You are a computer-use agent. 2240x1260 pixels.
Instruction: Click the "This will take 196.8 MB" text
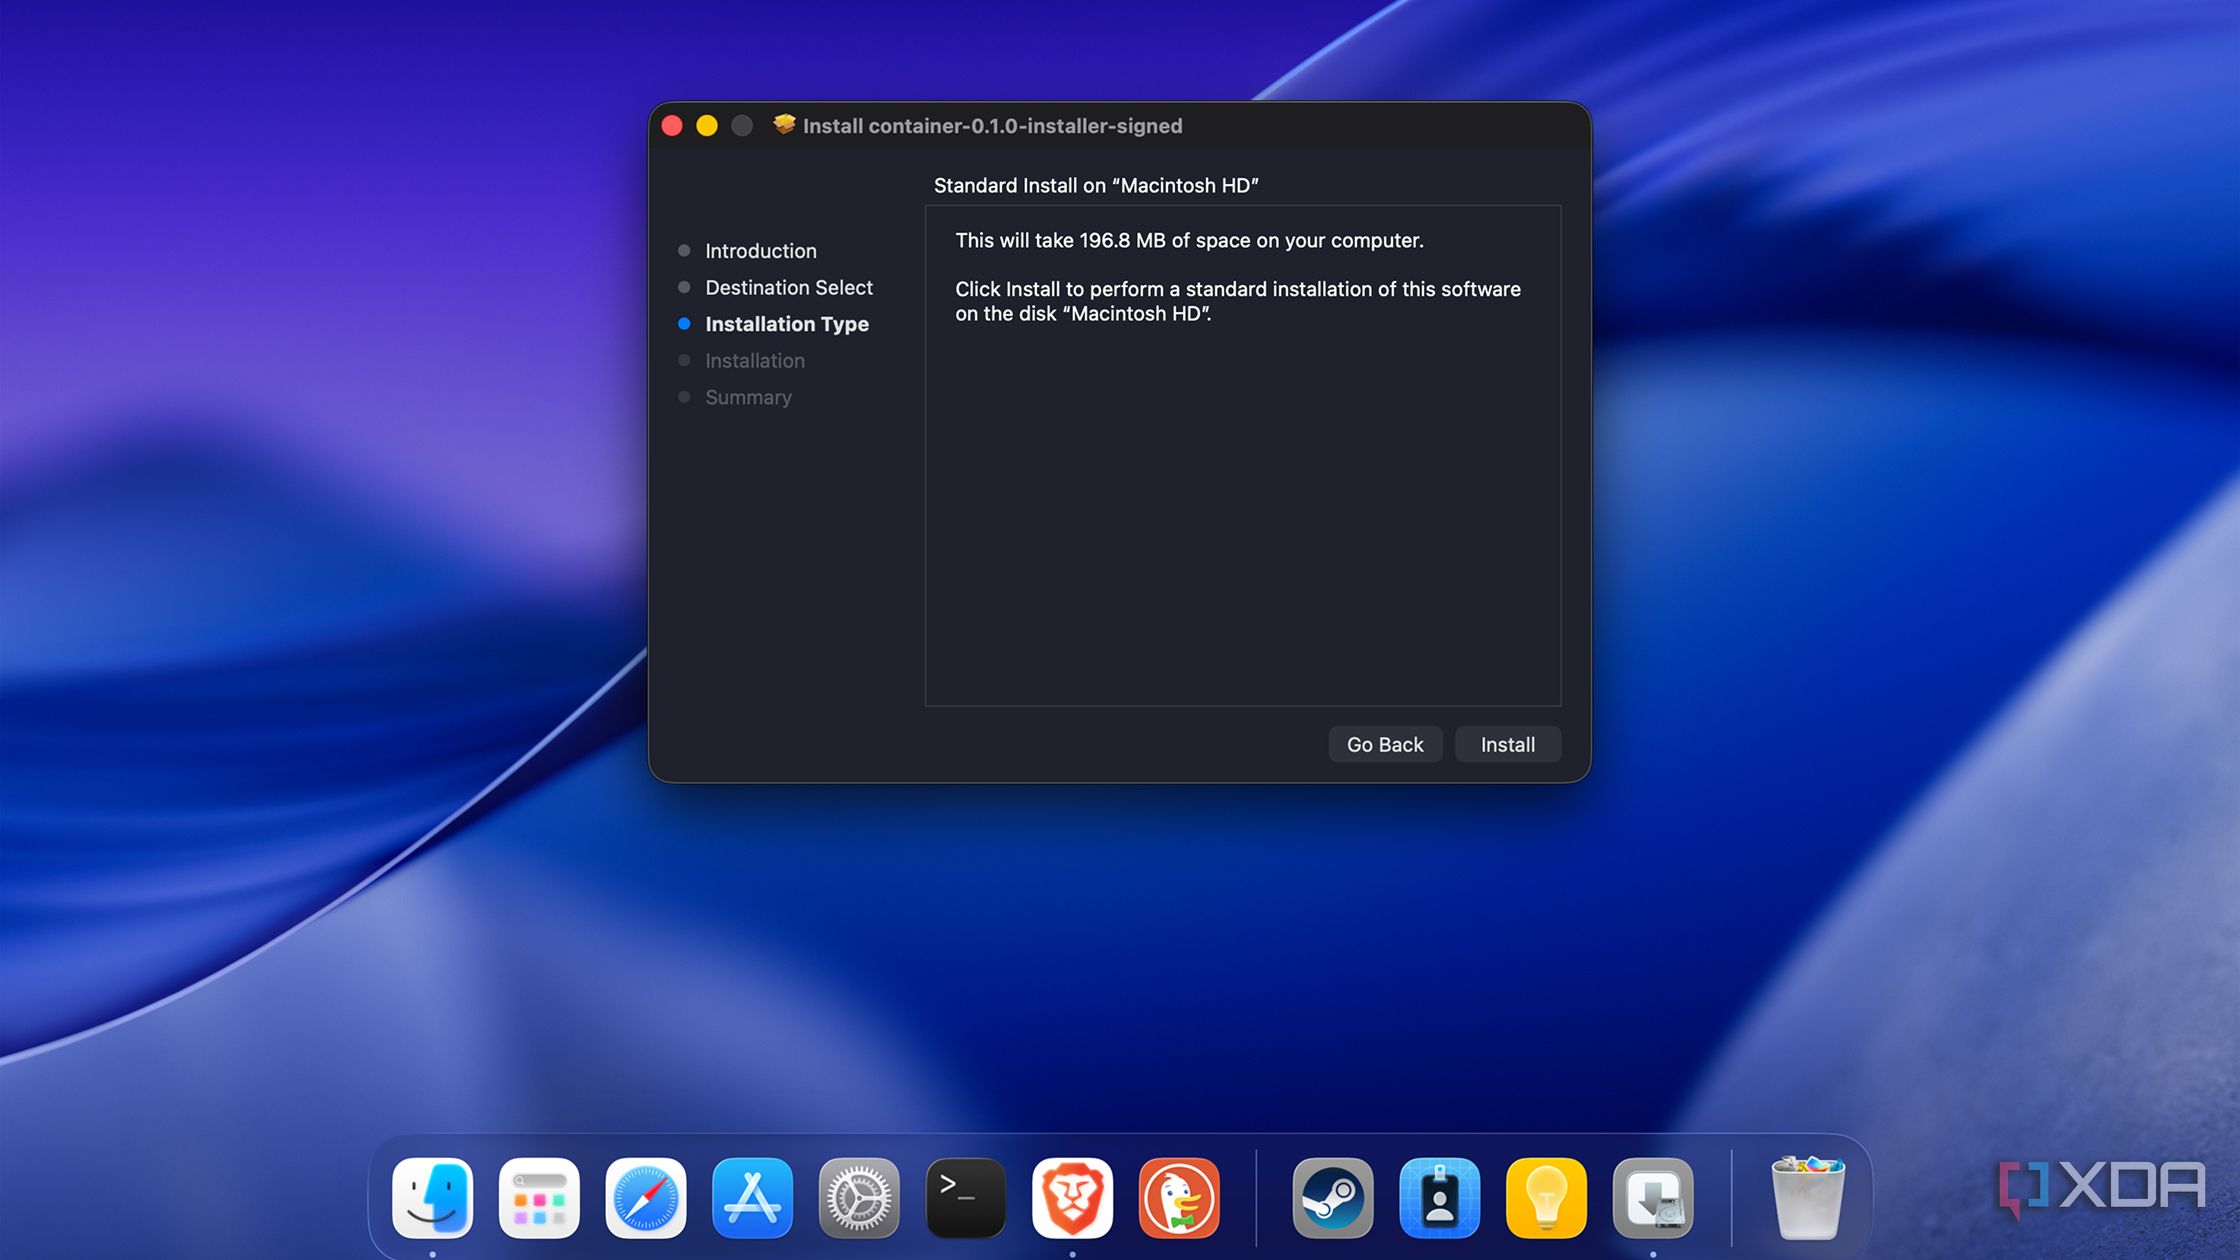pos(1189,240)
